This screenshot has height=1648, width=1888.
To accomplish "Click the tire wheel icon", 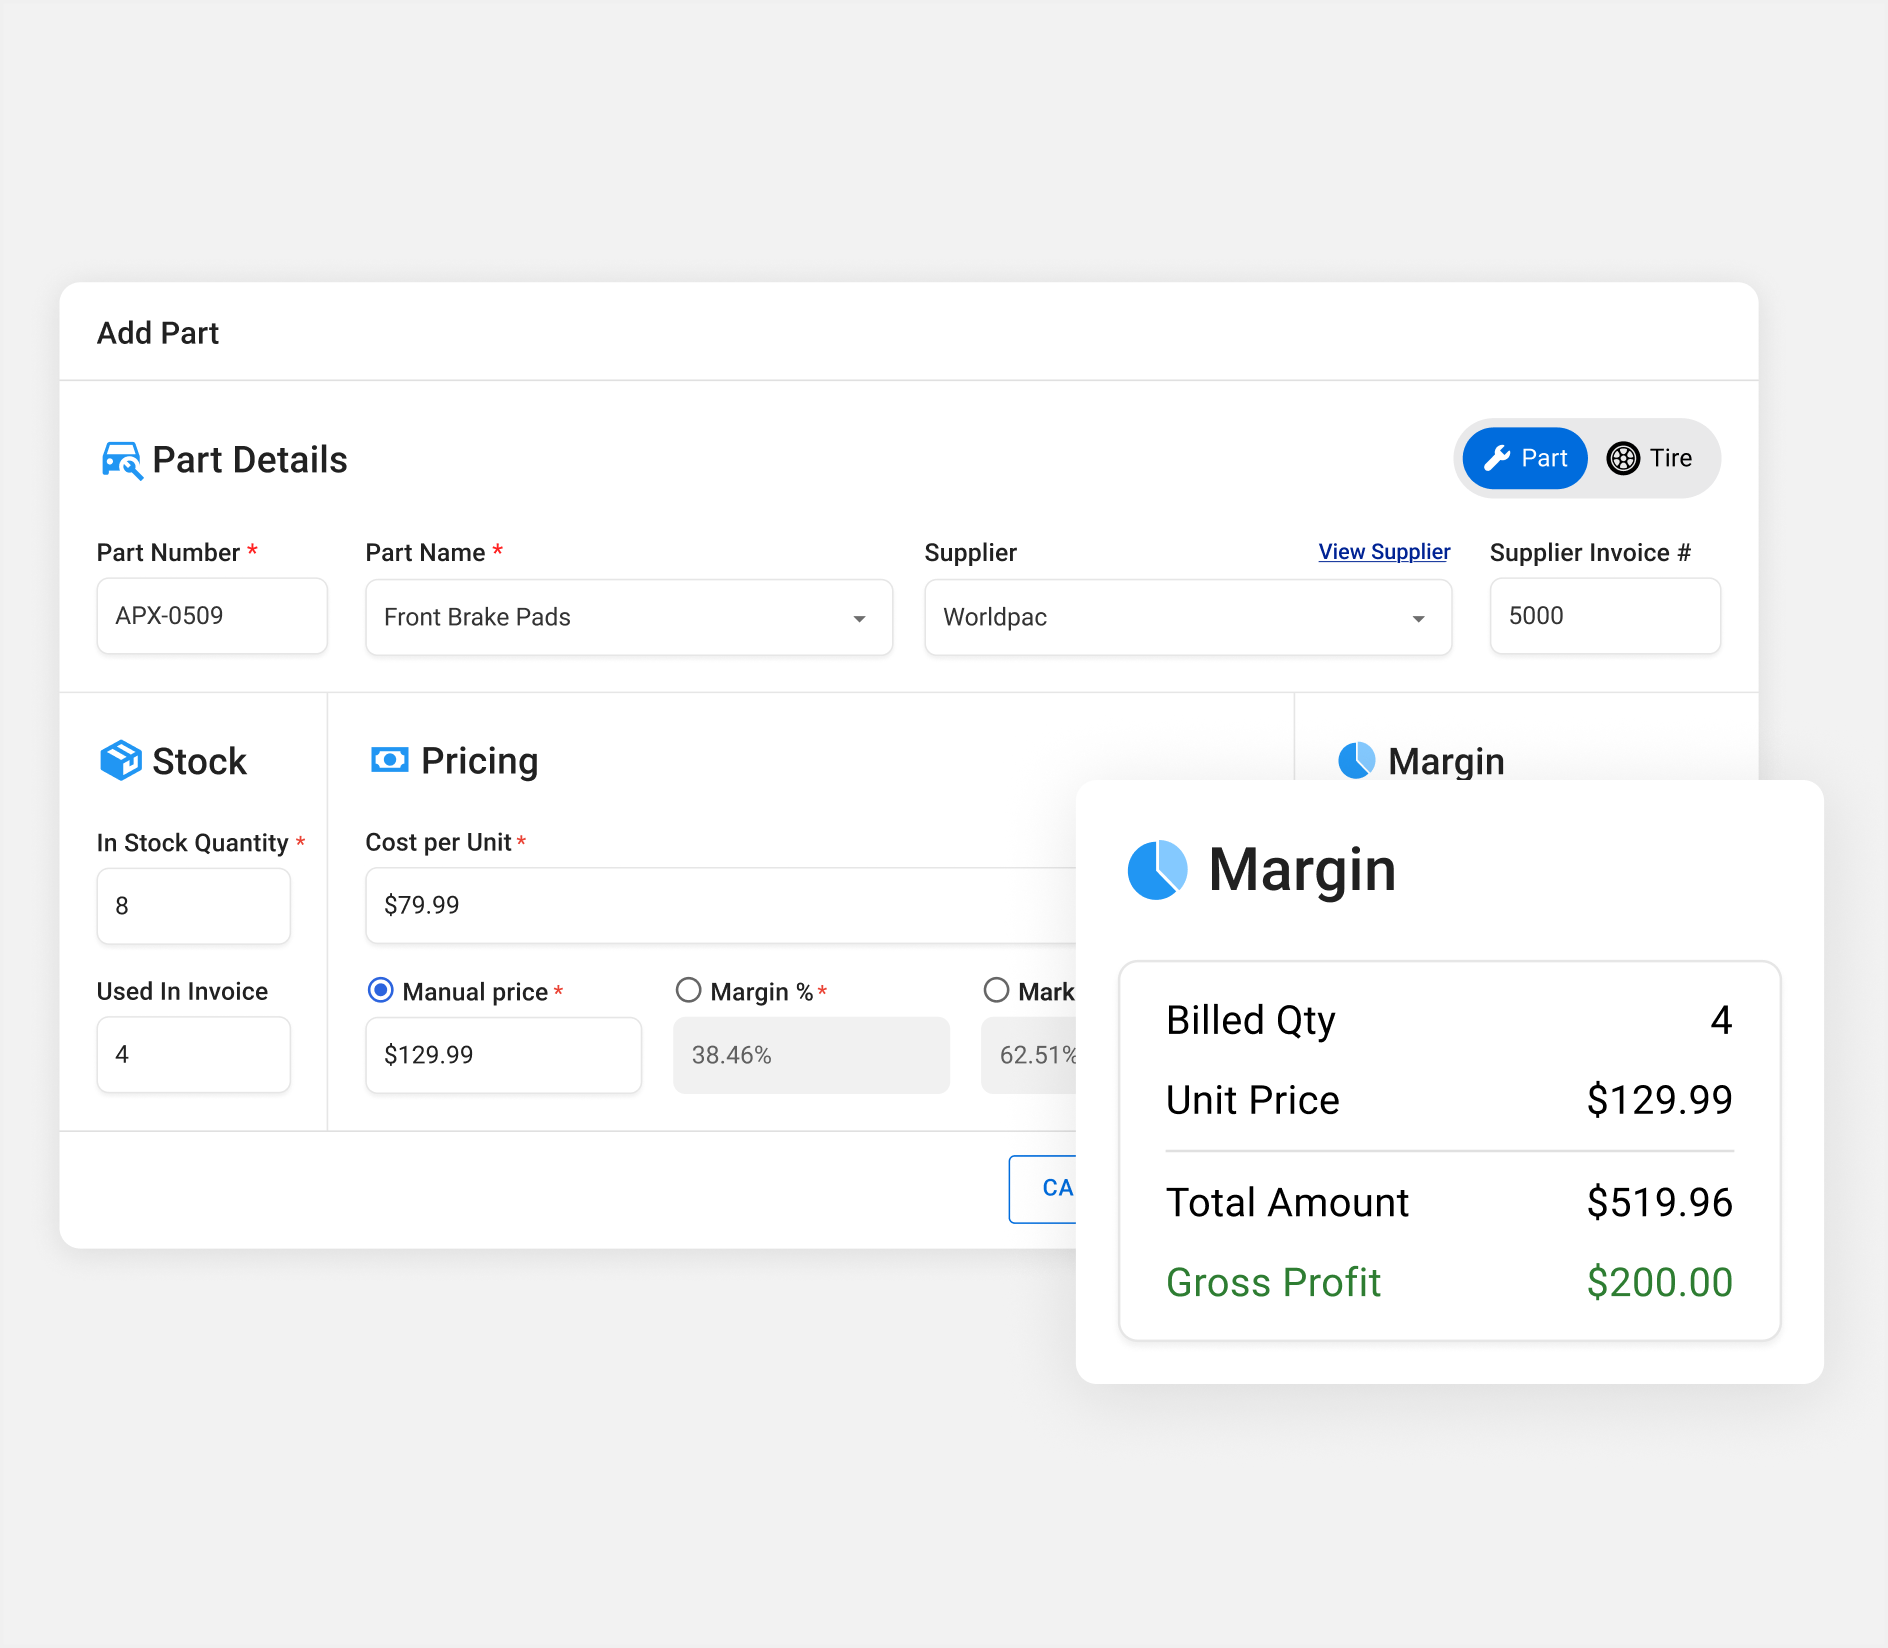I will [x=1623, y=458].
